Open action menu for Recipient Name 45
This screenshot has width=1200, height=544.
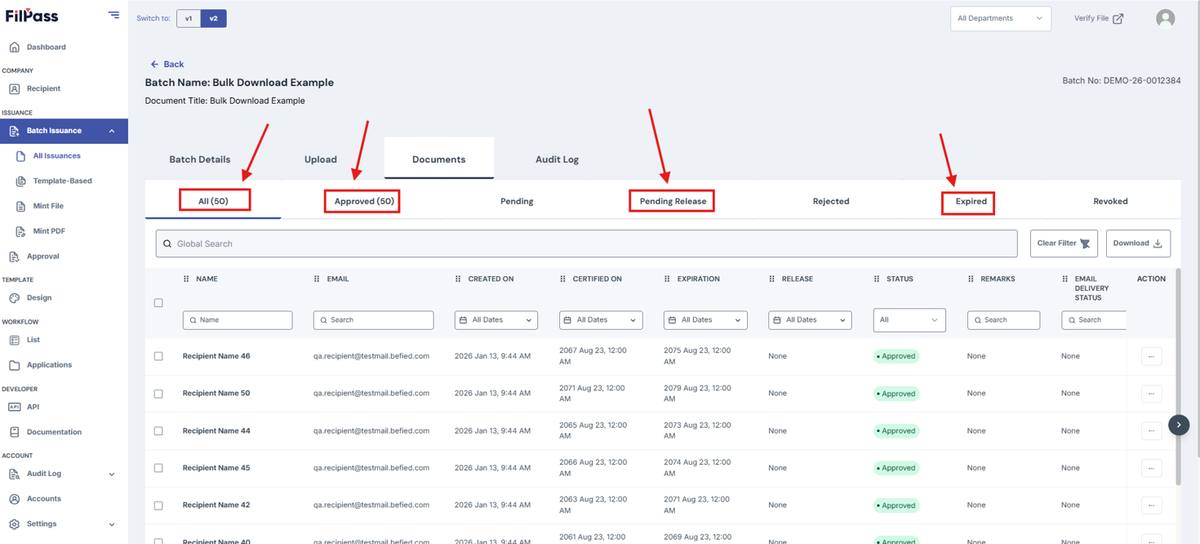[x=1151, y=468]
